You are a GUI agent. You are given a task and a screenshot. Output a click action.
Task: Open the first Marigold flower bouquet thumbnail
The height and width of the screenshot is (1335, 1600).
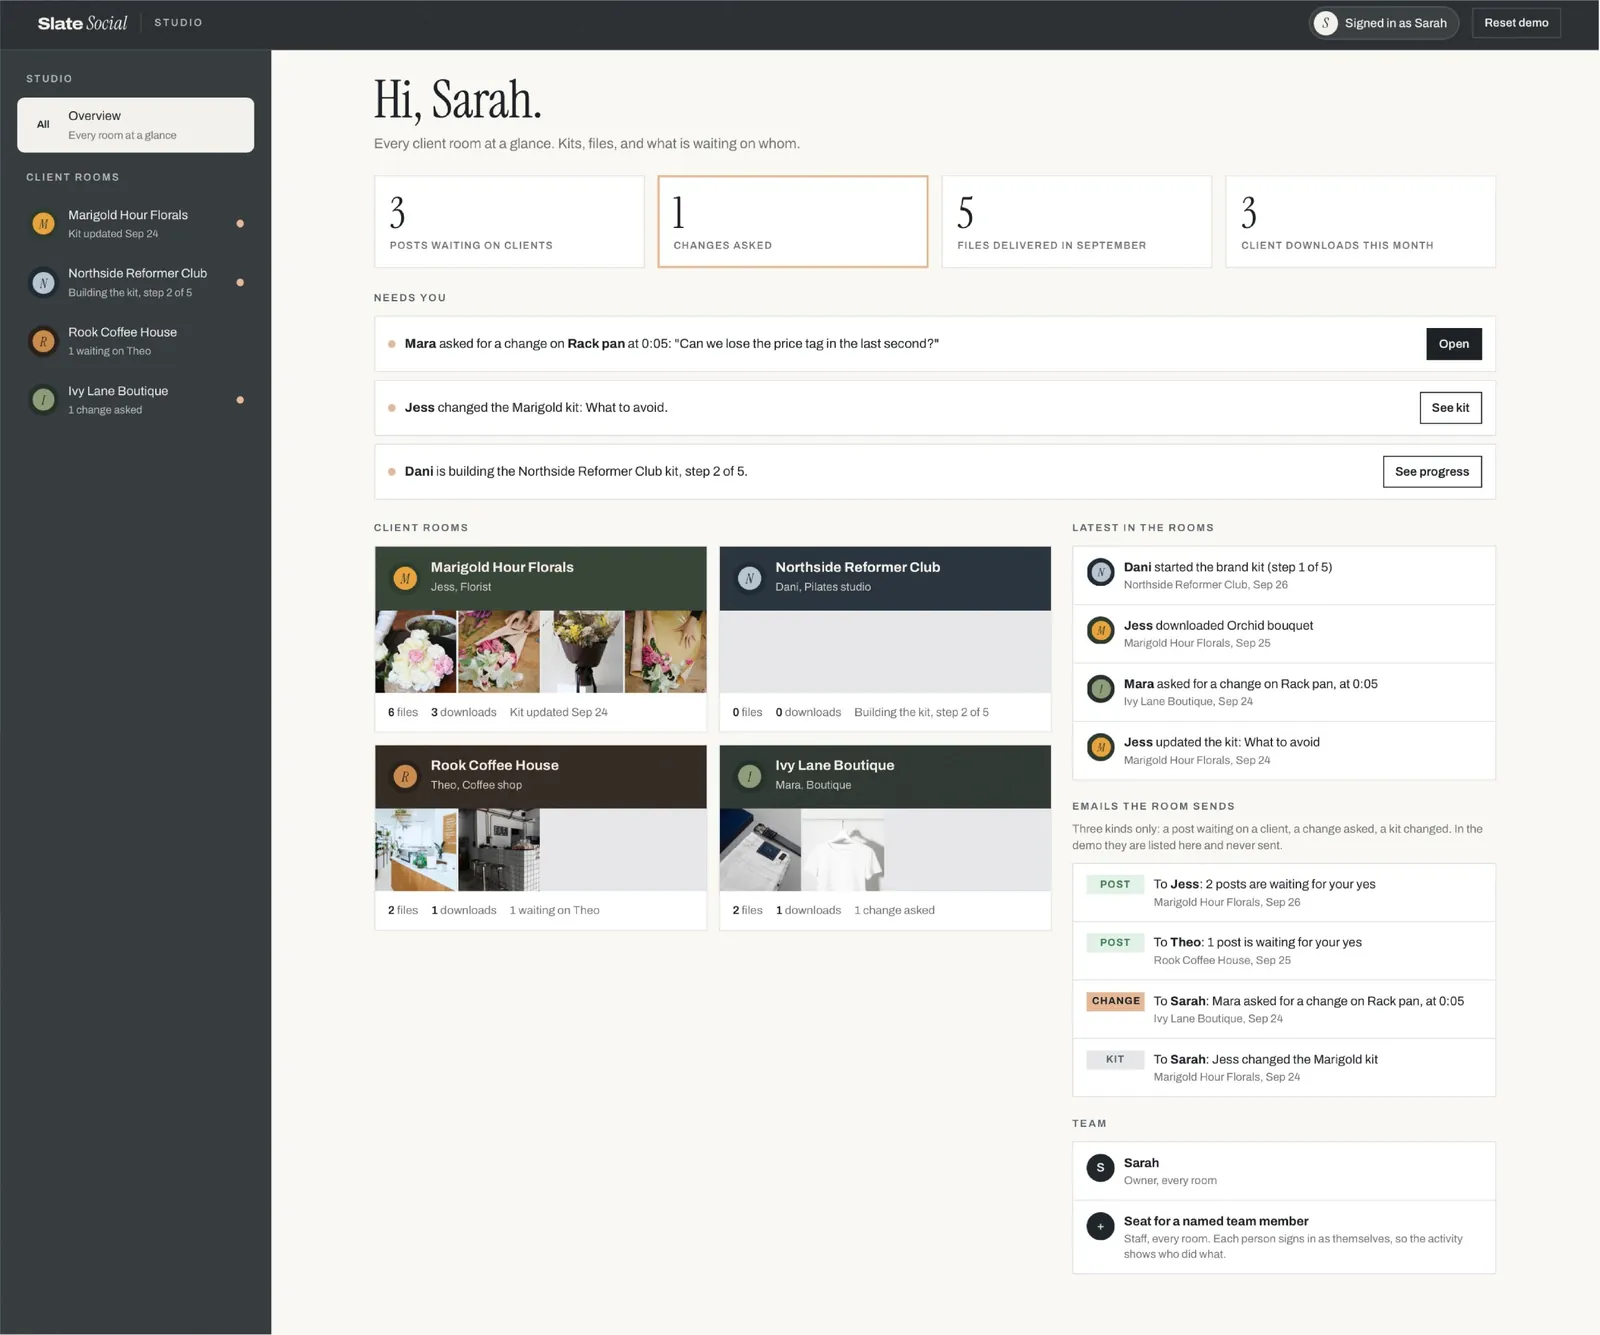(416, 652)
